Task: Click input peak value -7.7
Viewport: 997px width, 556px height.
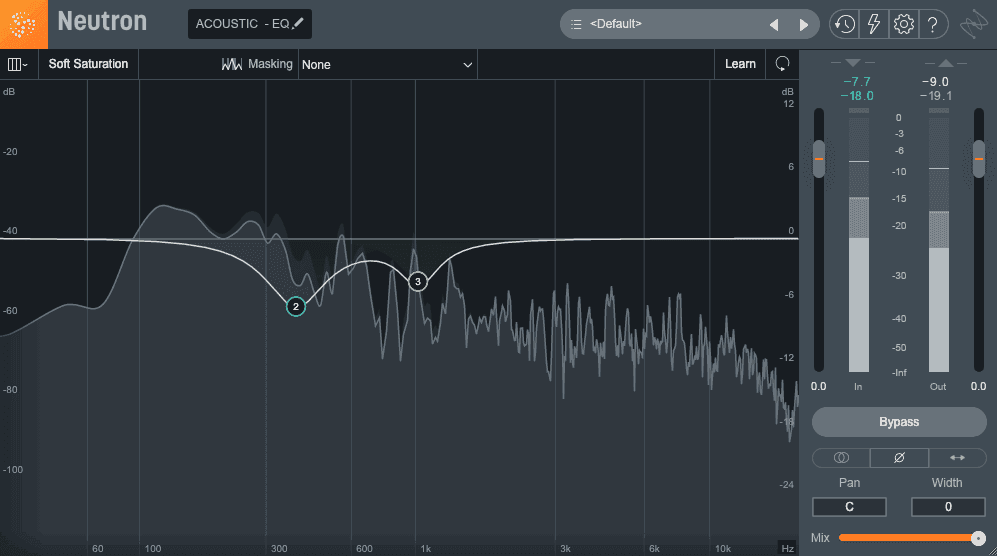Action: [856, 81]
